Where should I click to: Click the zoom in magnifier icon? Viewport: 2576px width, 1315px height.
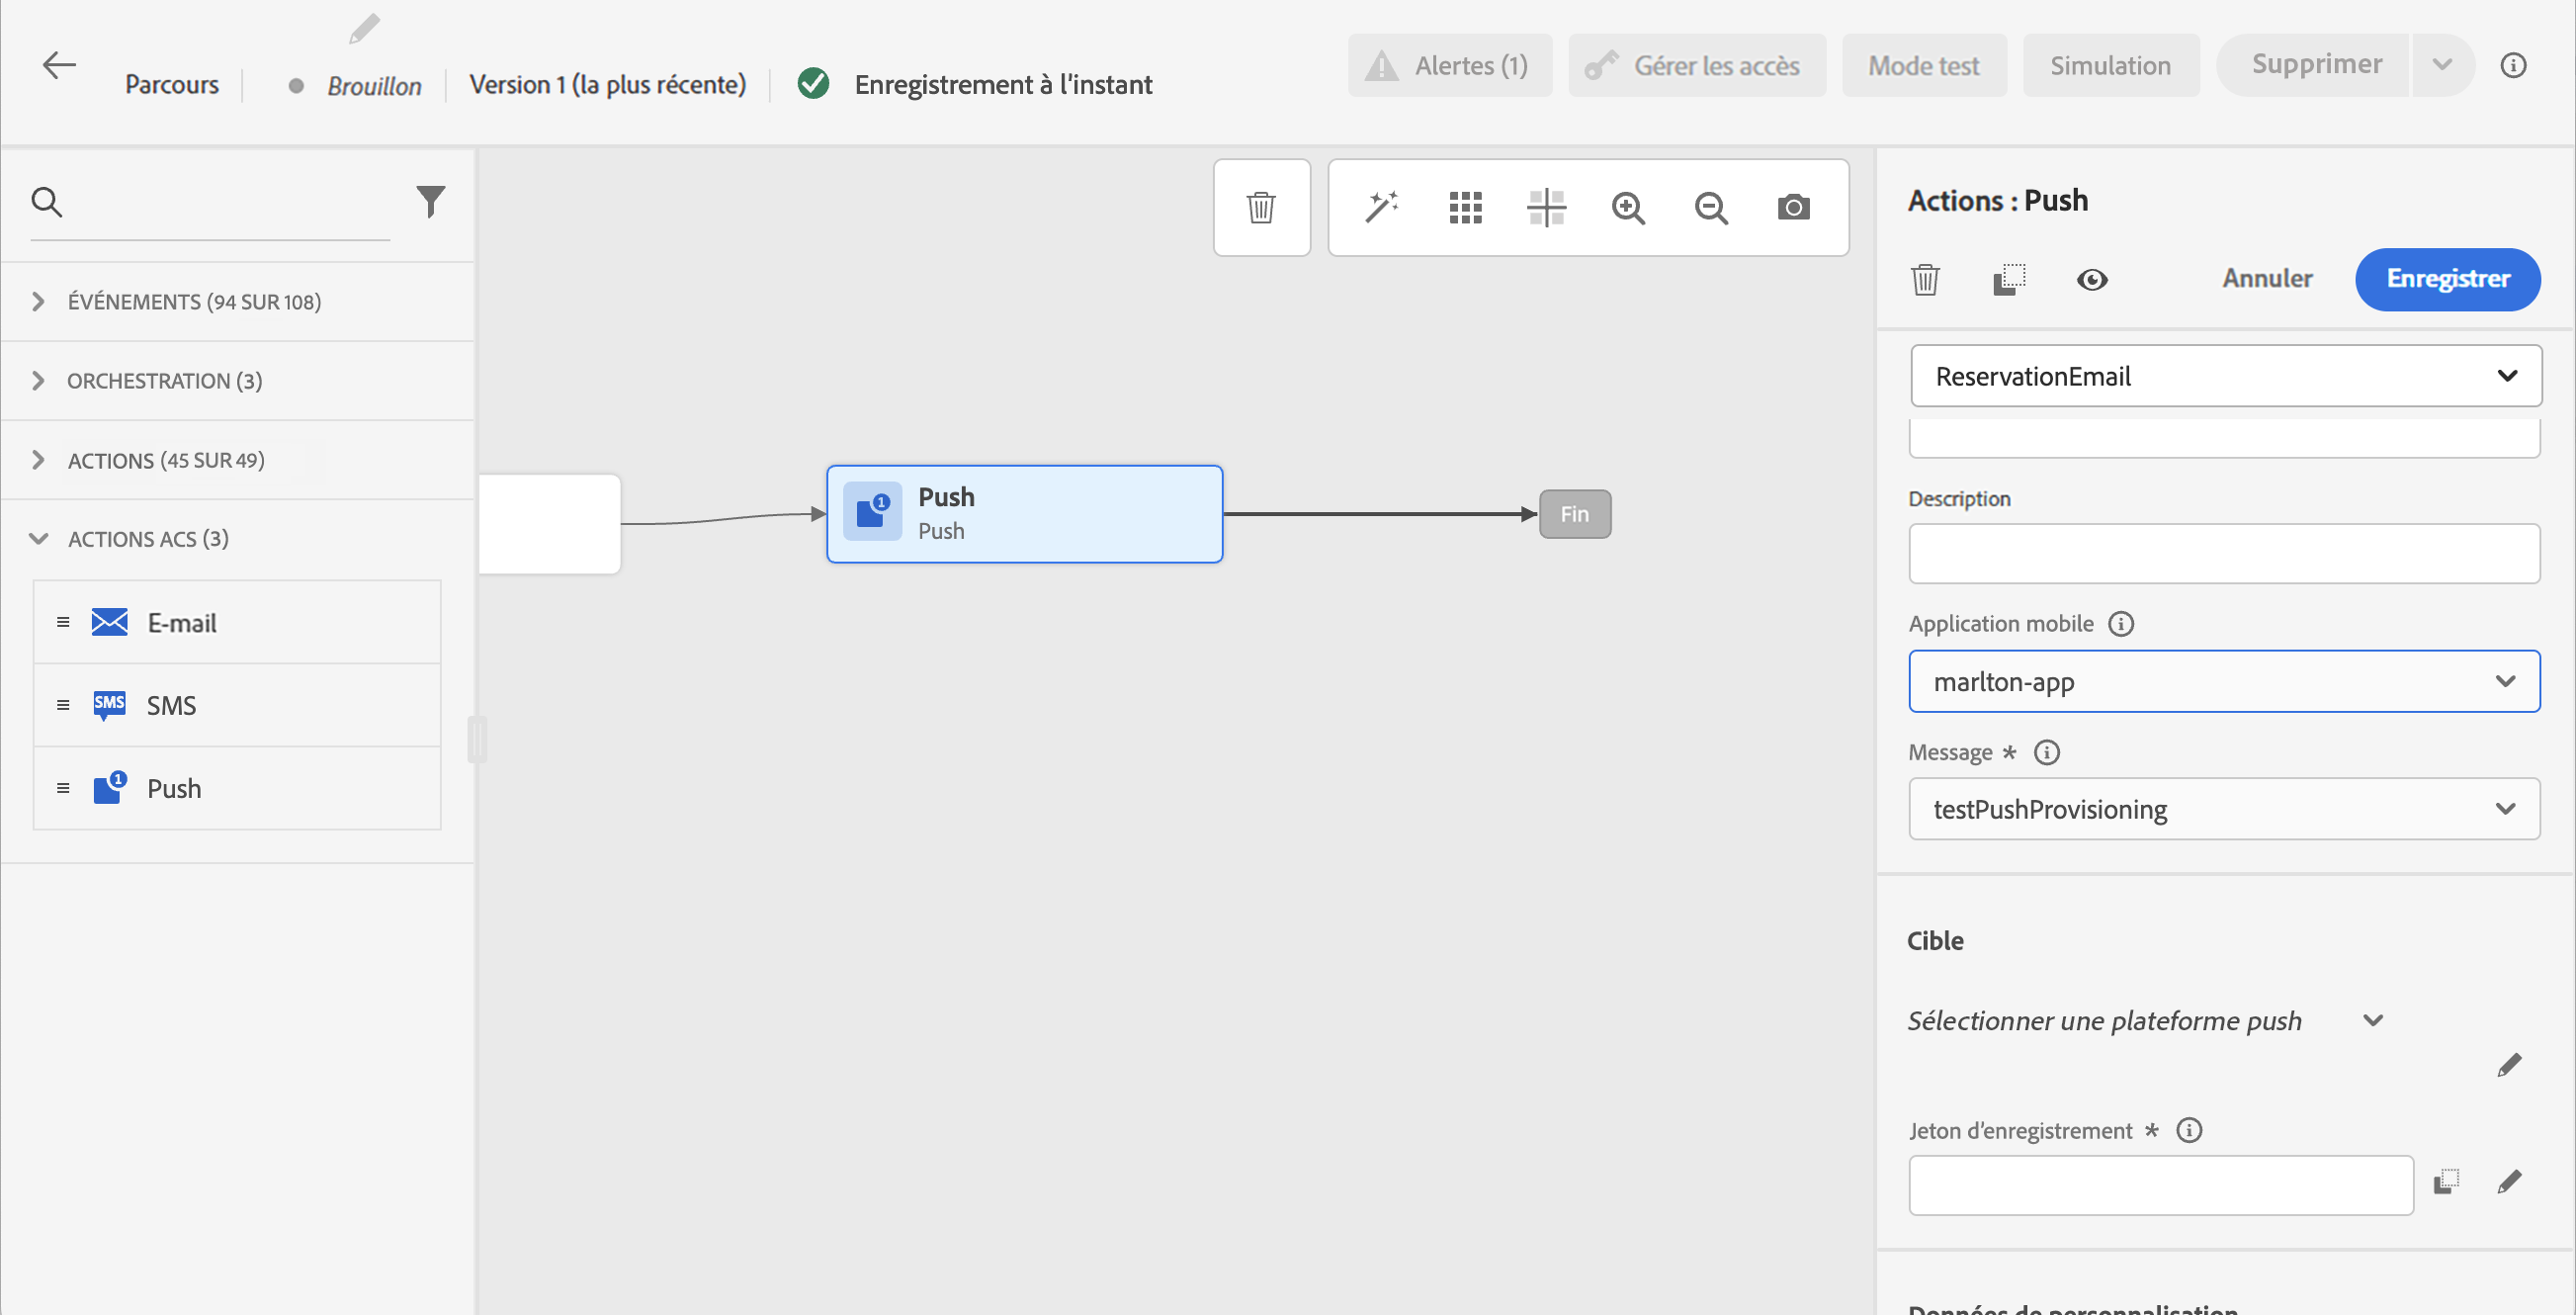point(1628,207)
